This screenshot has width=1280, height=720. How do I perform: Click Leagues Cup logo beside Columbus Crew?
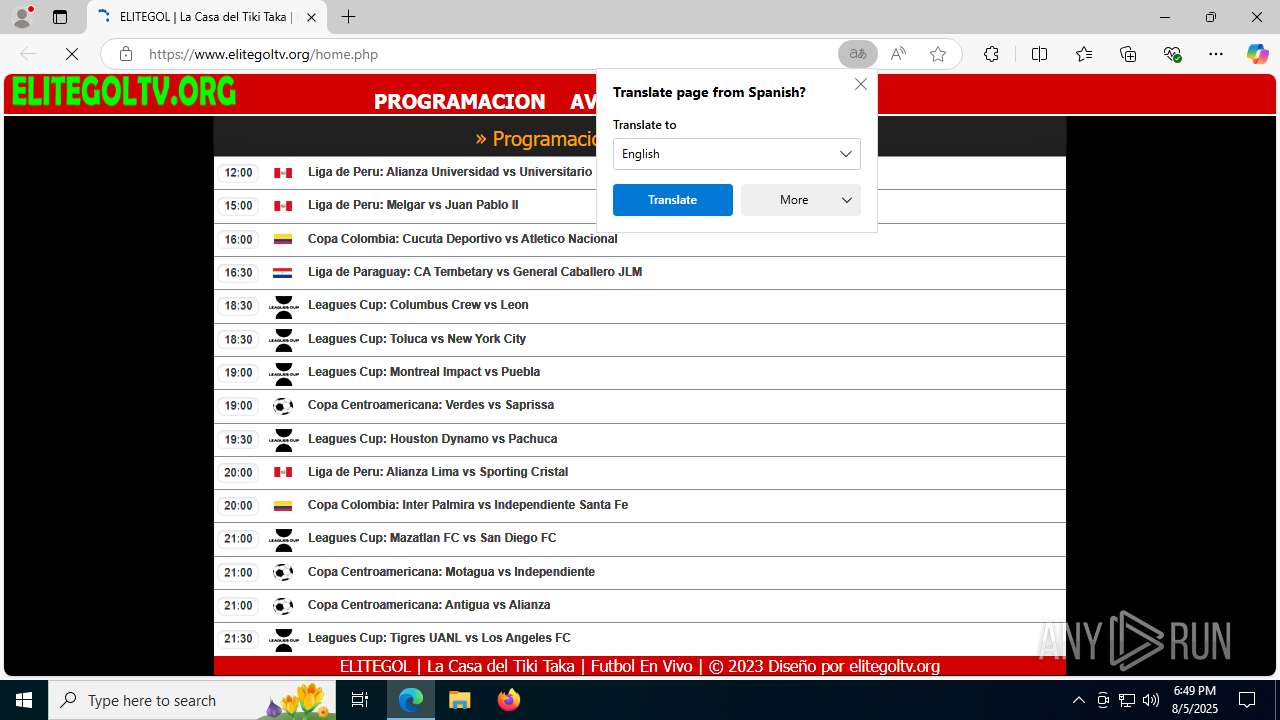point(284,307)
